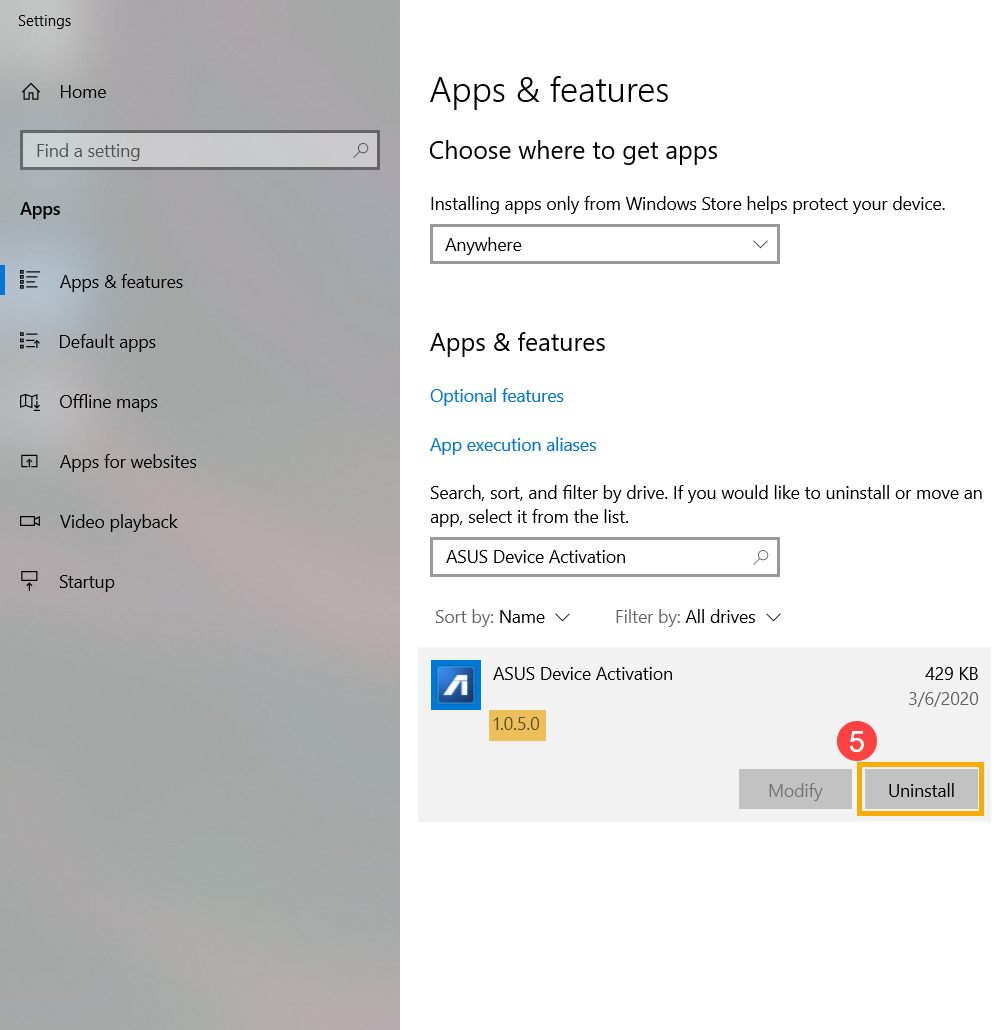This screenshot has width=994, height=1030.
Task: Open App execution aliases link
Action: coord(513,445)
